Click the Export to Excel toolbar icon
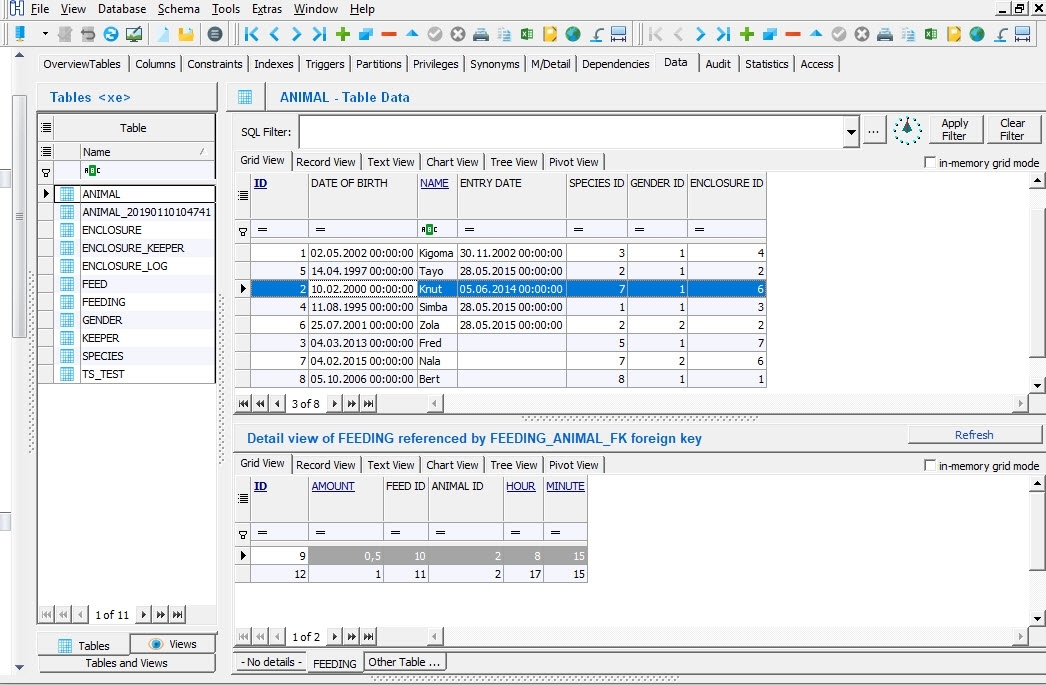The image size is (1046, 685). [x=526, y=33]
